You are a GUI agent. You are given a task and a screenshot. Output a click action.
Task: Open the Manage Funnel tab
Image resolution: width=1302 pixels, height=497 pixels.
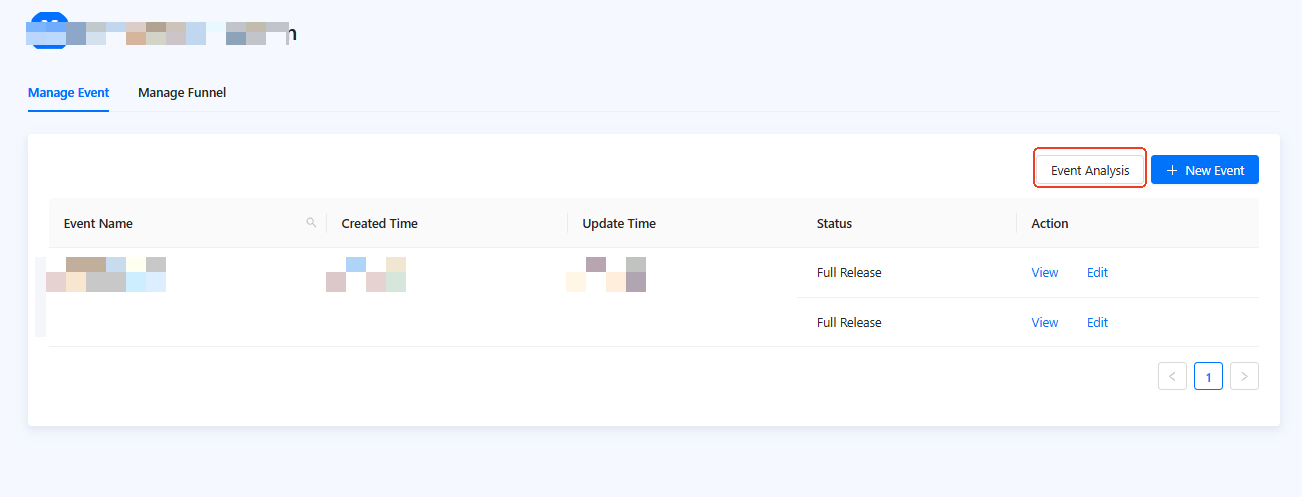click(x=182, y=93)
